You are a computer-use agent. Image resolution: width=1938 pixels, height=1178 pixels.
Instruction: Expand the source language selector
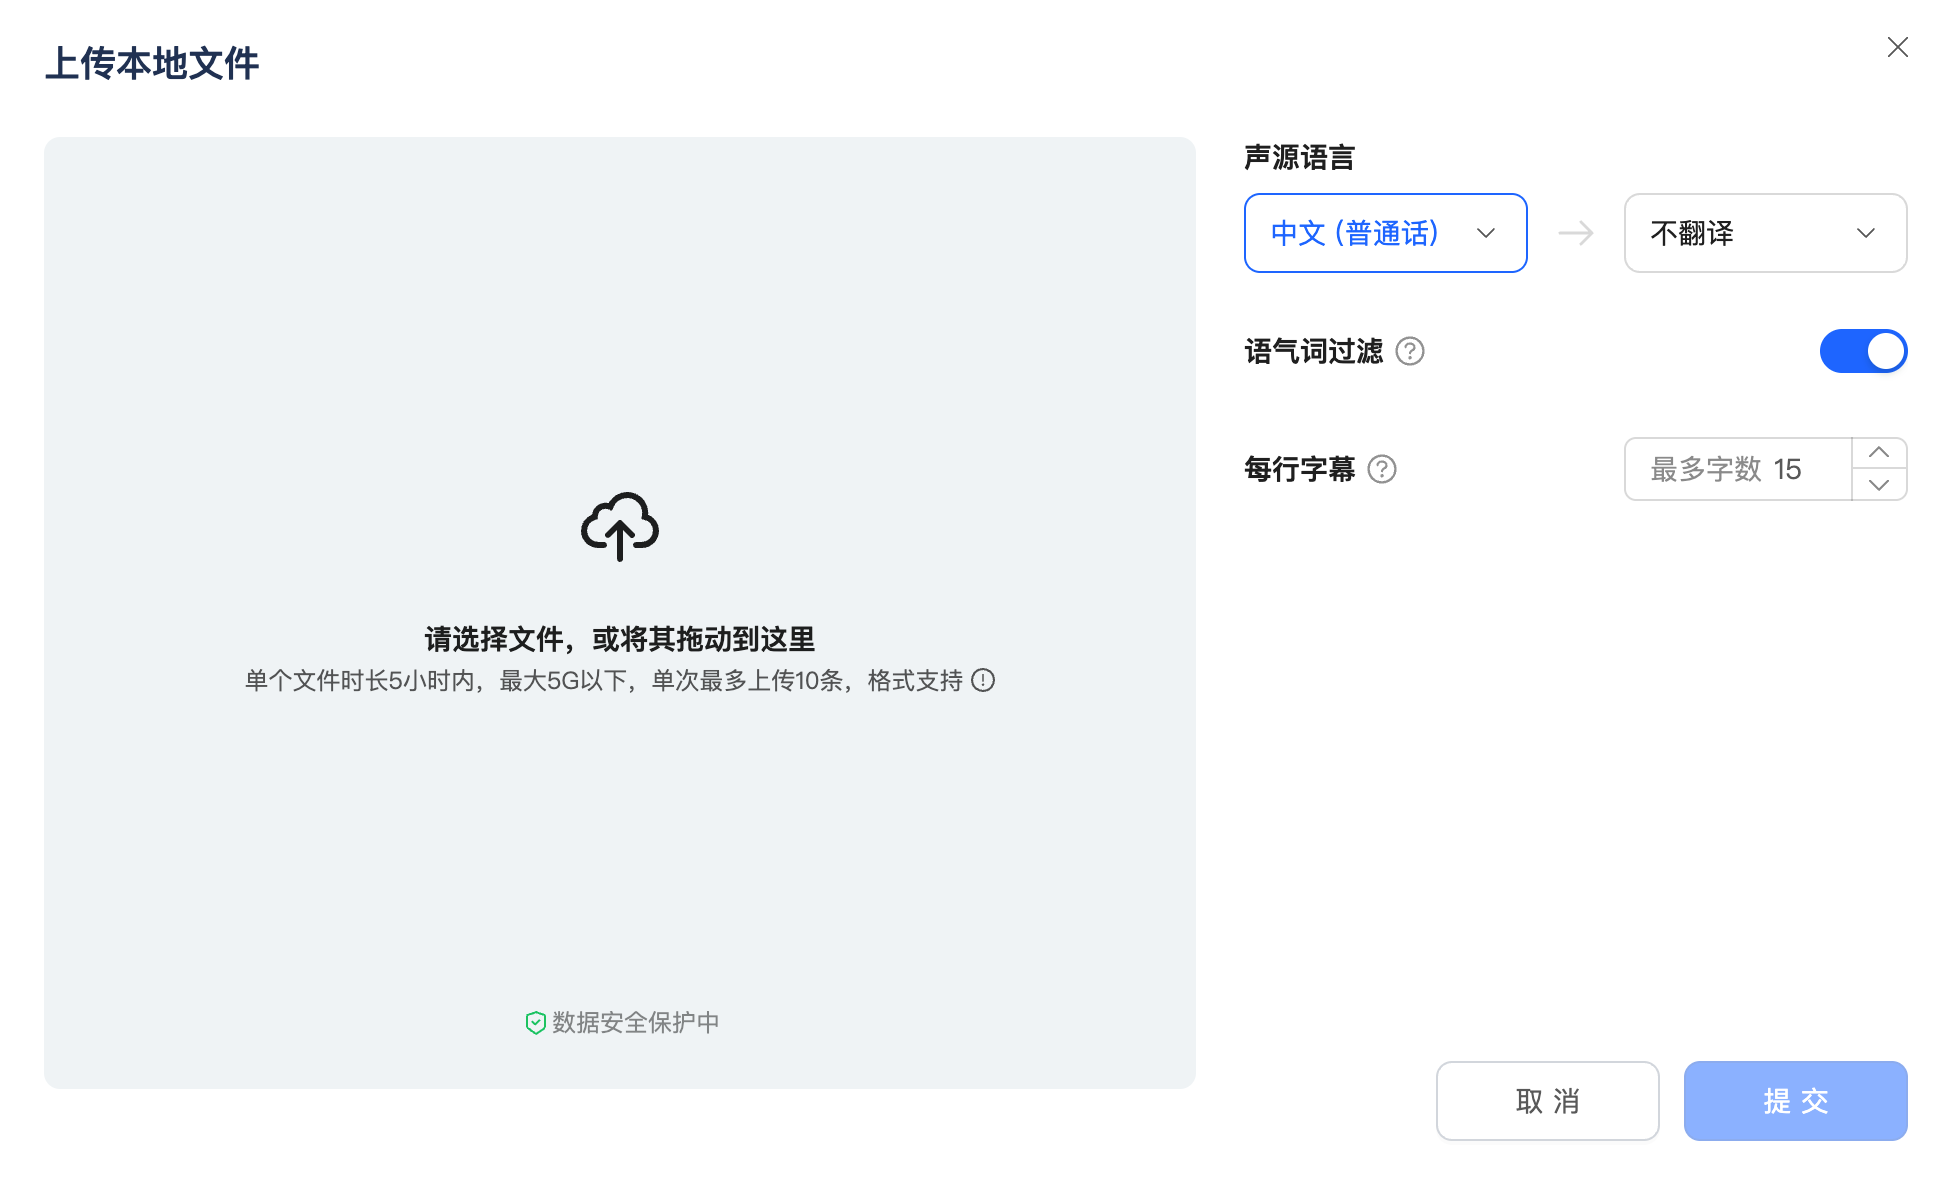pyautogui.click(x=1385, y=233)
